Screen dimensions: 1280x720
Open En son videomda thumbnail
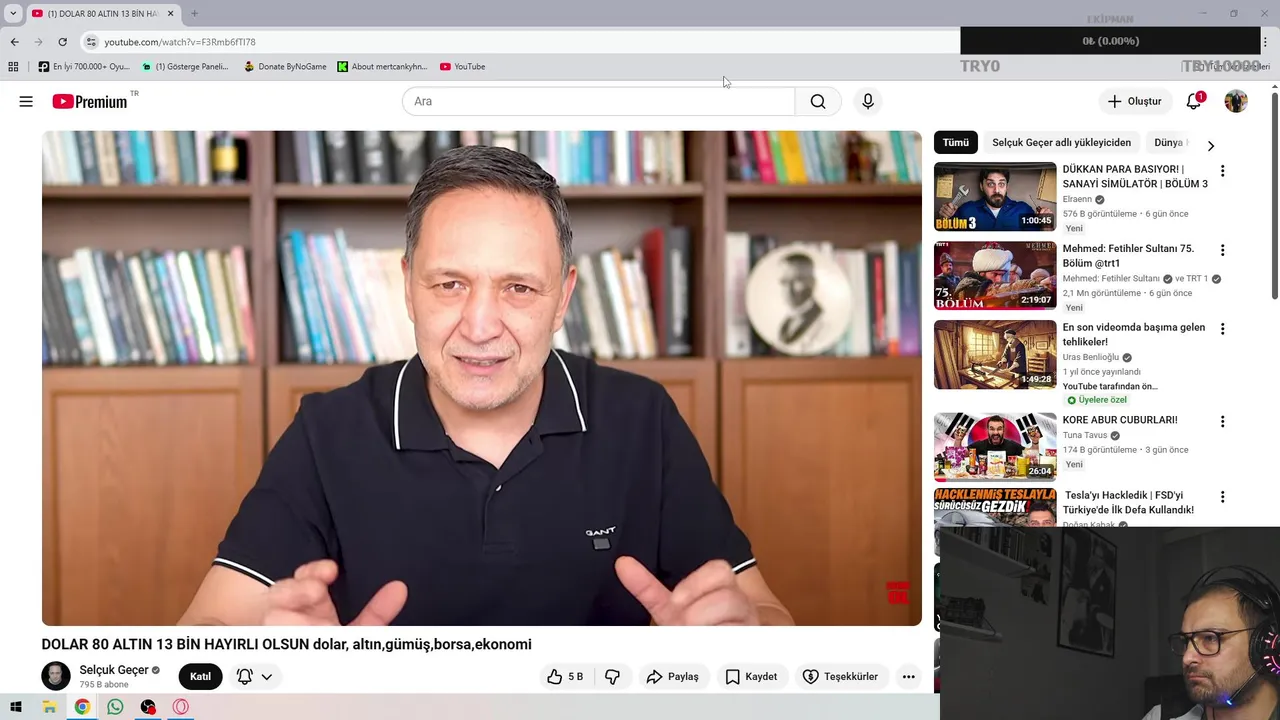tap(995, 354)
